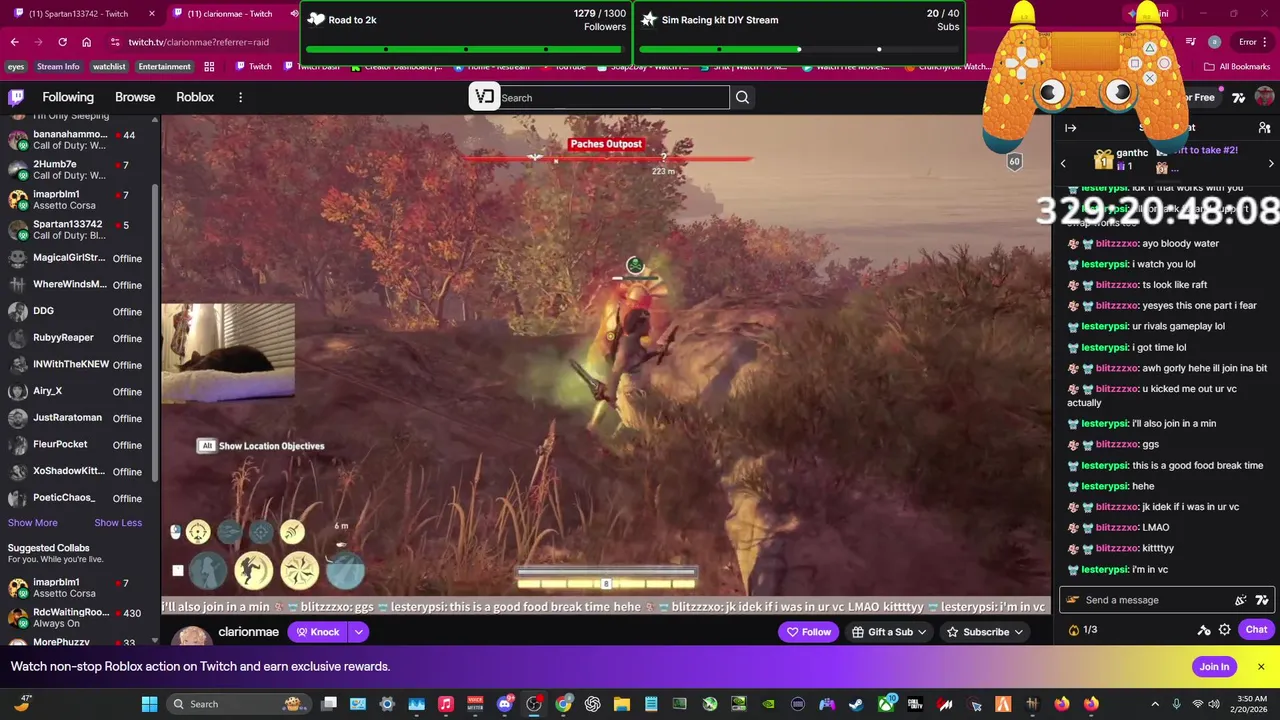The width and height of the screenshot is (1280, 720).
Task: Go to next item in chat gift banner
Action: pos(1271,163)
